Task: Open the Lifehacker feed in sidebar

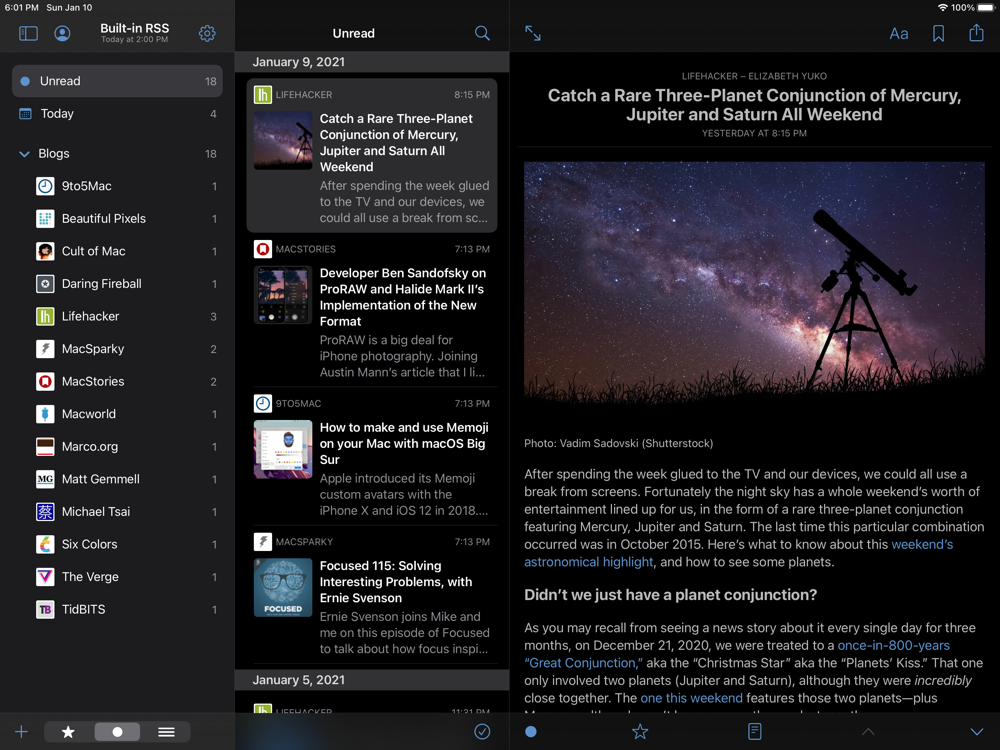Action: click(126, 316)
